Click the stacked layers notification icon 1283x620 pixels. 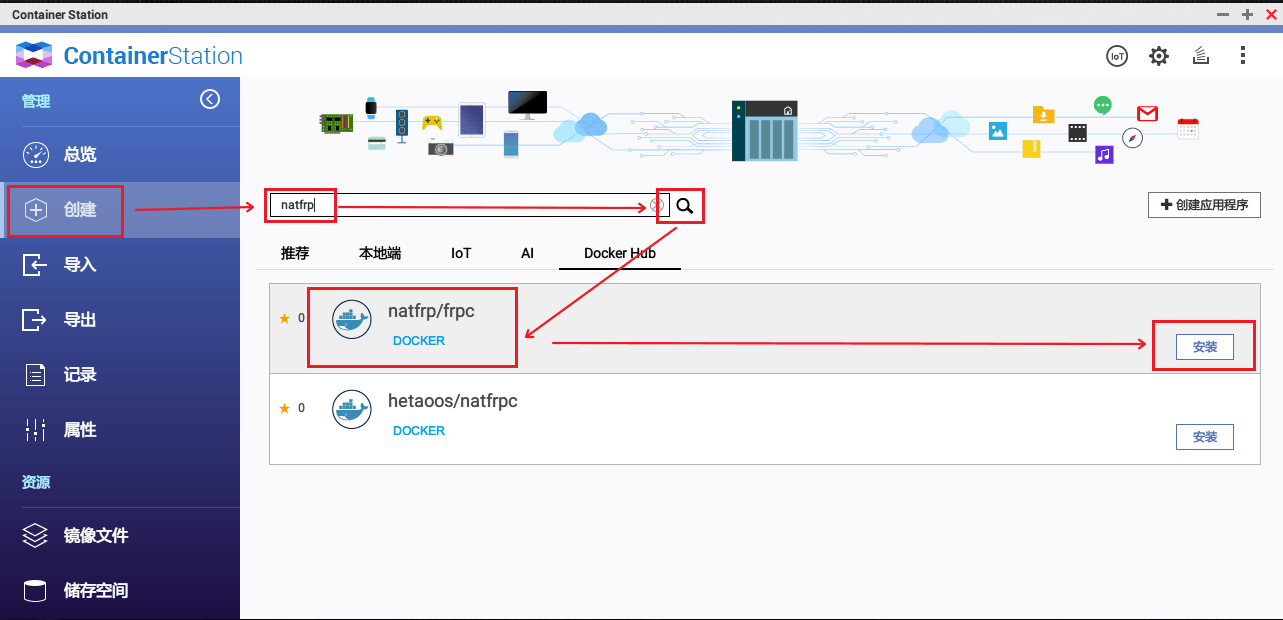coord(1201,56)
